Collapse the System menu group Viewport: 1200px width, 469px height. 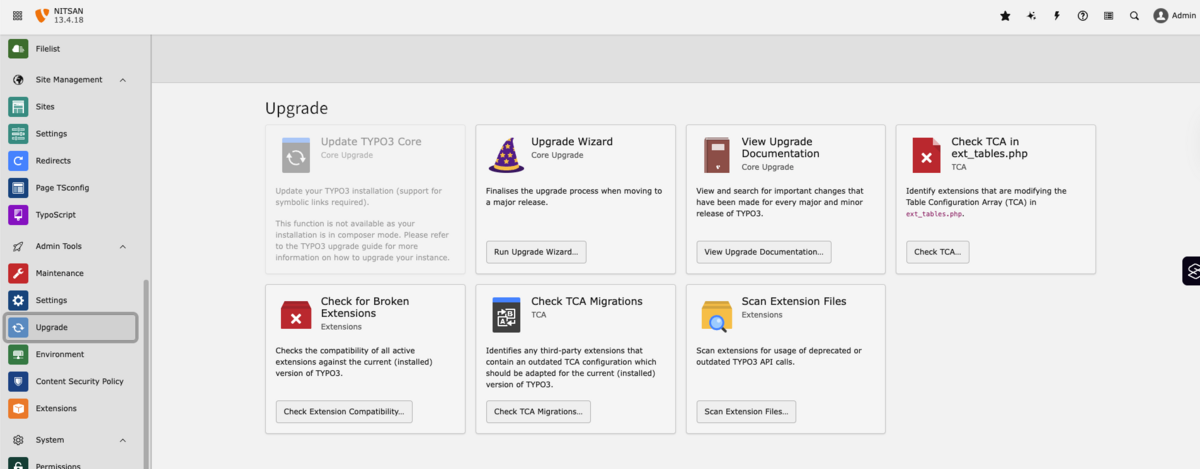pos(123,440)
